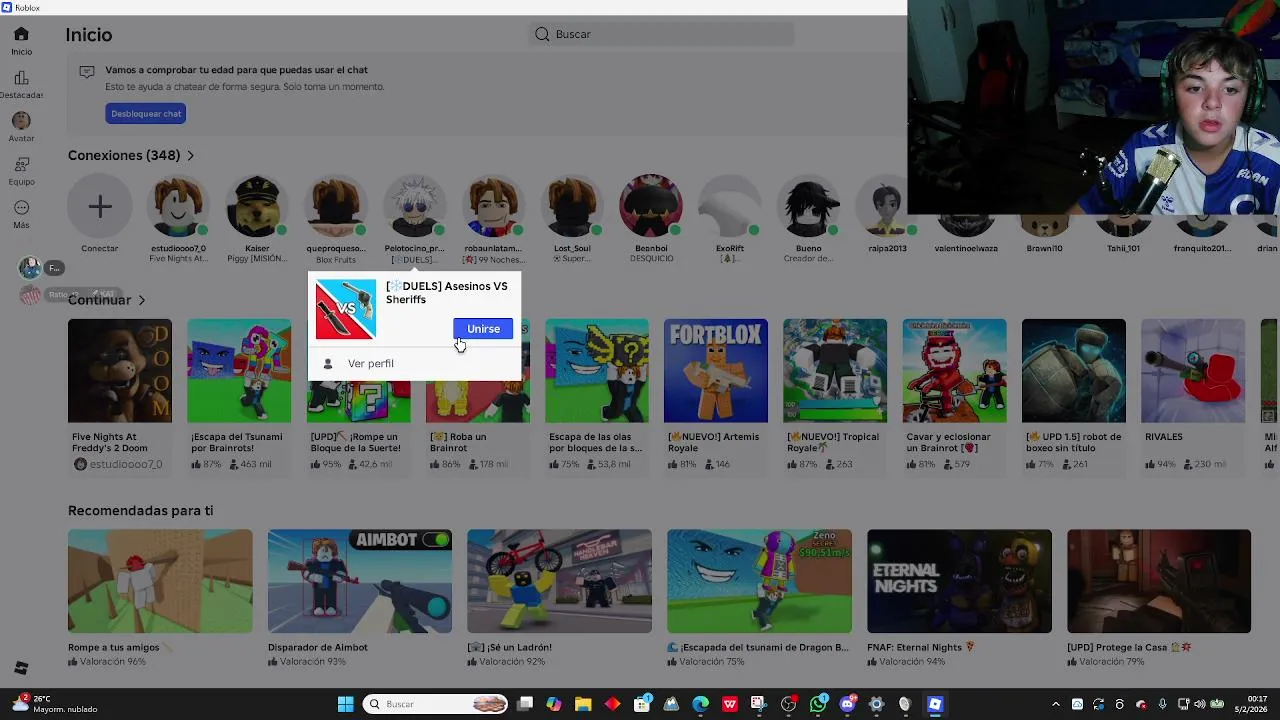Open DUELS Asesinos VS Sheriffs title
1280x720 pixels.
point(447,293)
